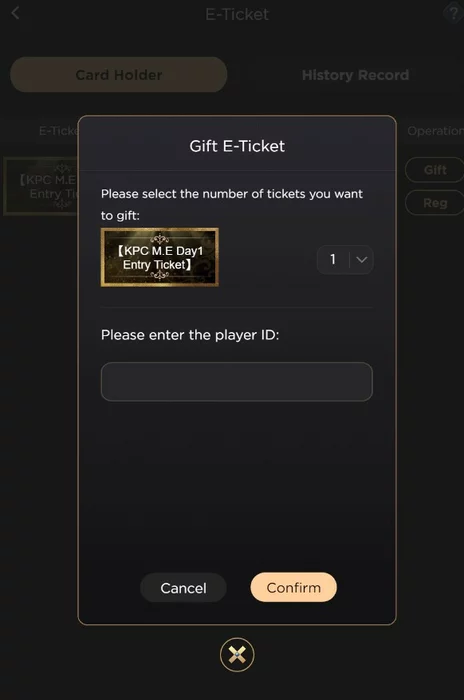Open the help question mark icon
This screenshot has height=700, width=464.
(453, 14)
